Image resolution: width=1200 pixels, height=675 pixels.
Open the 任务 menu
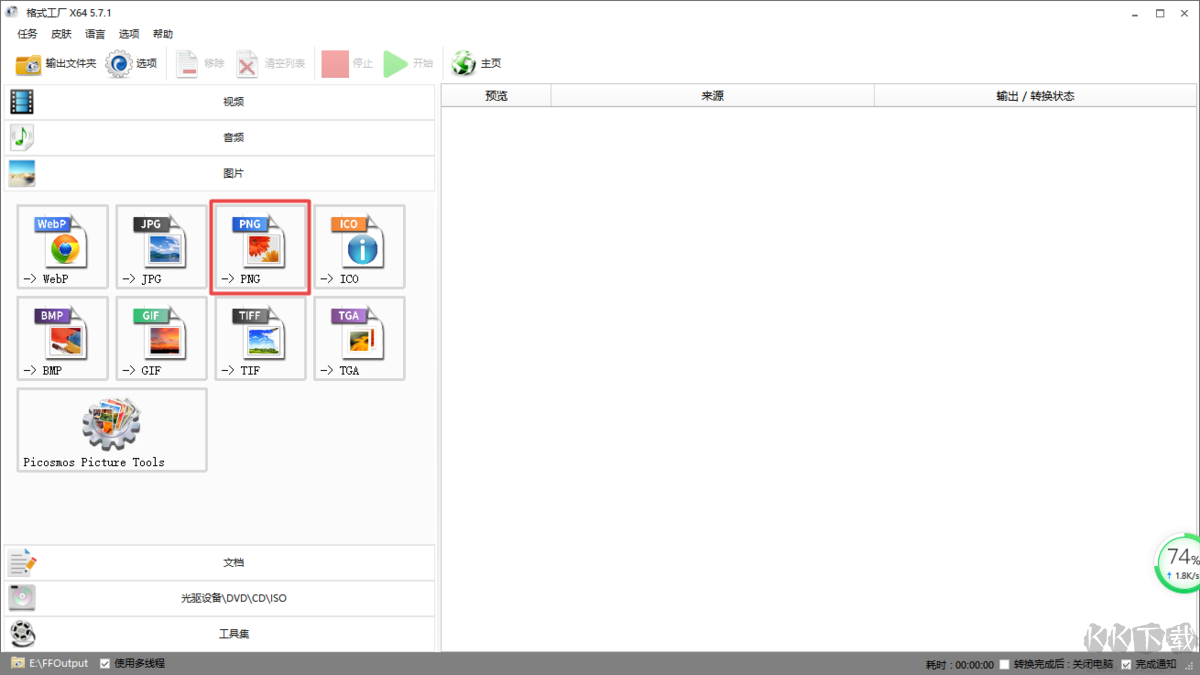coord(27,34)
